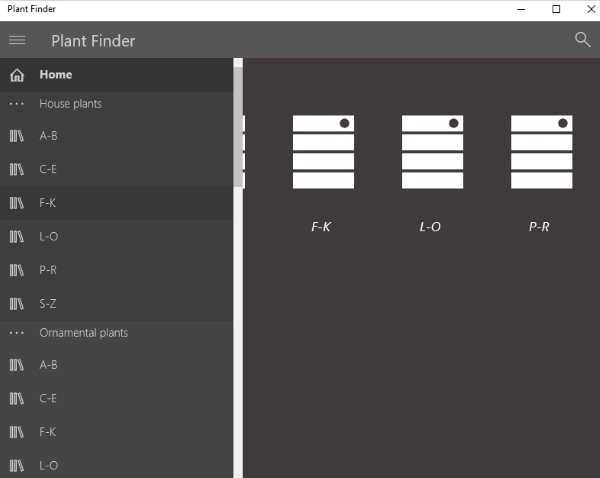Click the F-K drawer cabinet tile
The height and width of the screenshot is (478, 600).
point(323,152)
